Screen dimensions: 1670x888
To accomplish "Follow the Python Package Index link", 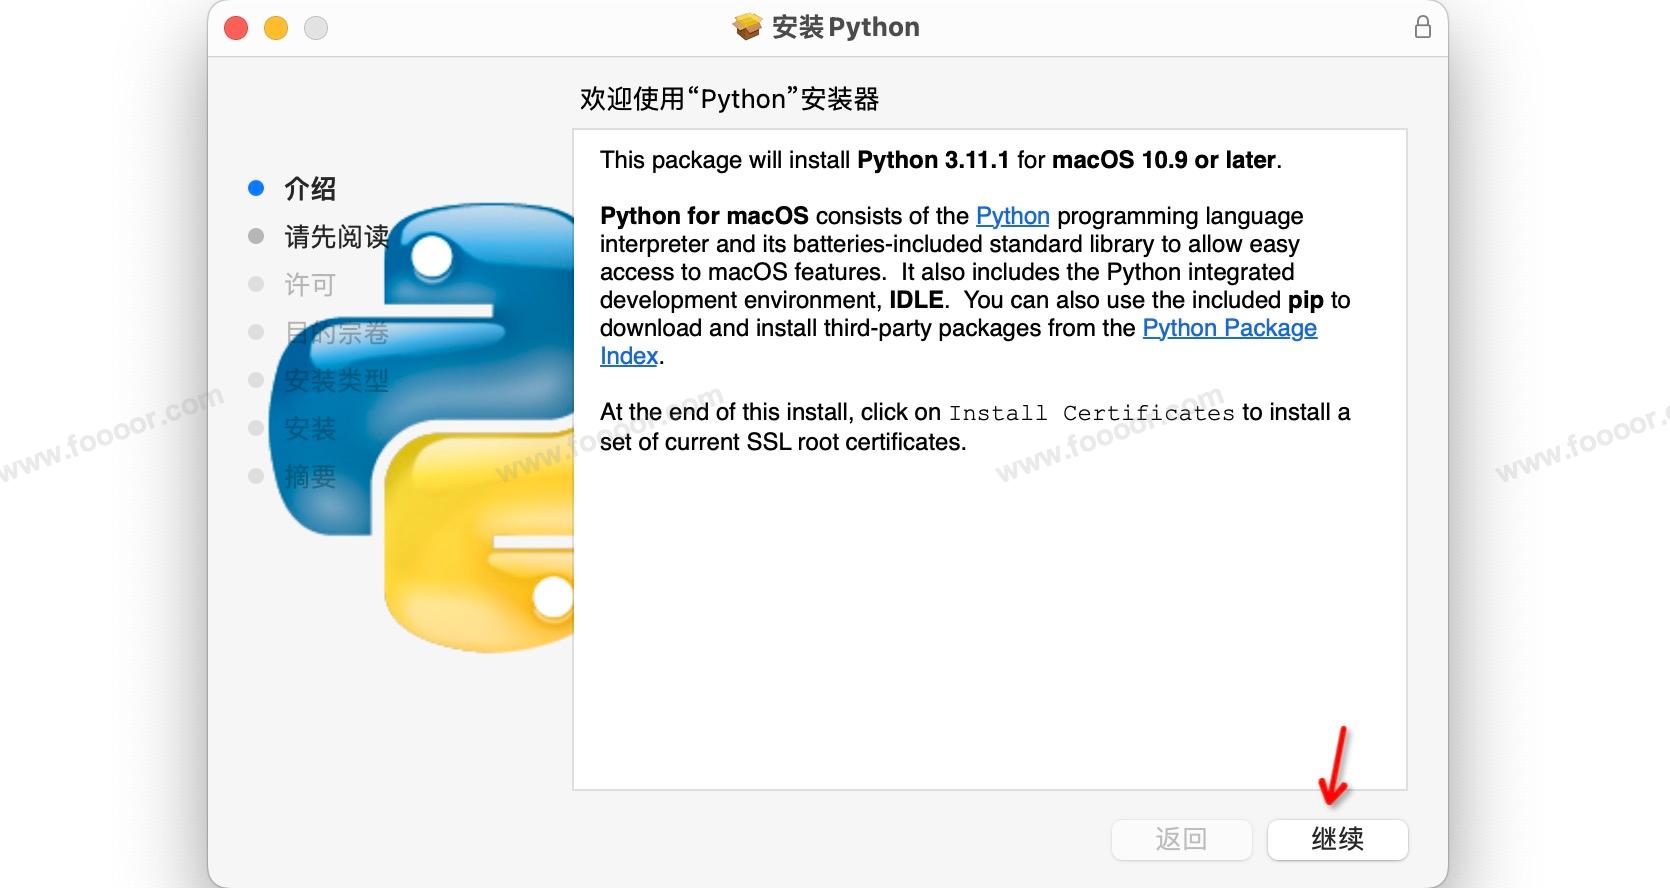I will [1229, 328].
